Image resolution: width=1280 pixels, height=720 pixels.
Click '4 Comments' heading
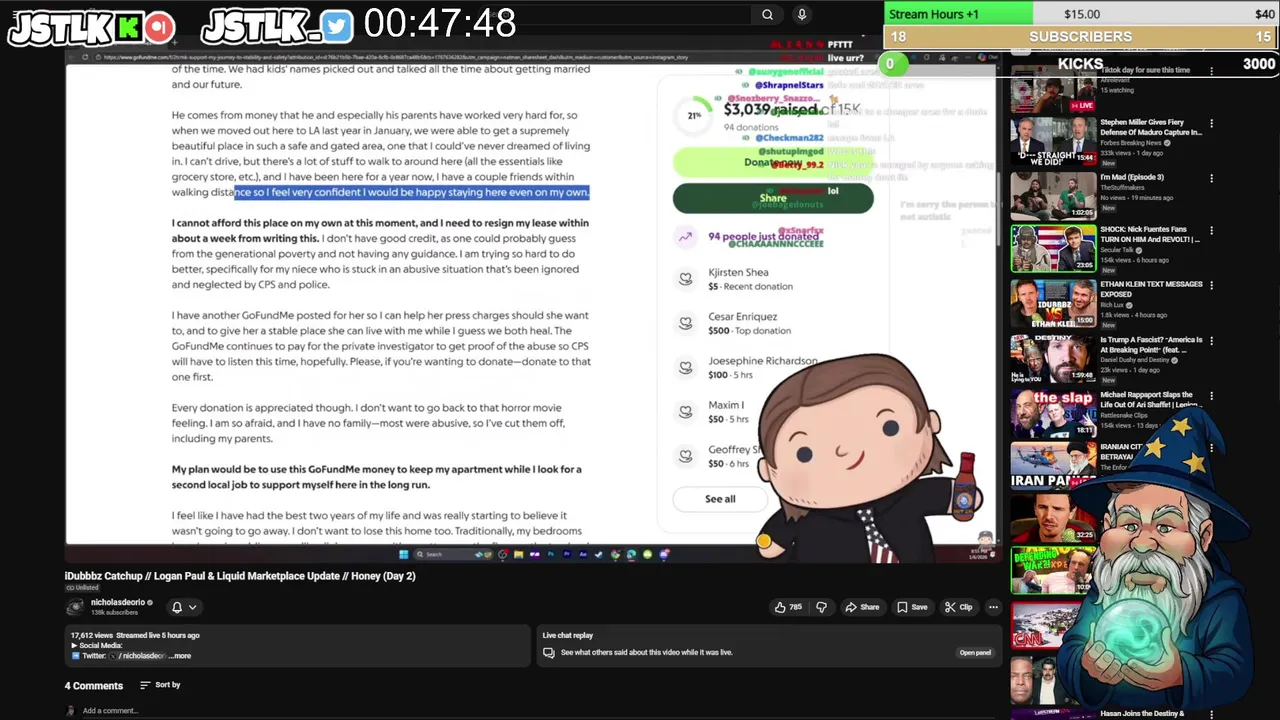pyautogui.click(x=94, y=685)
